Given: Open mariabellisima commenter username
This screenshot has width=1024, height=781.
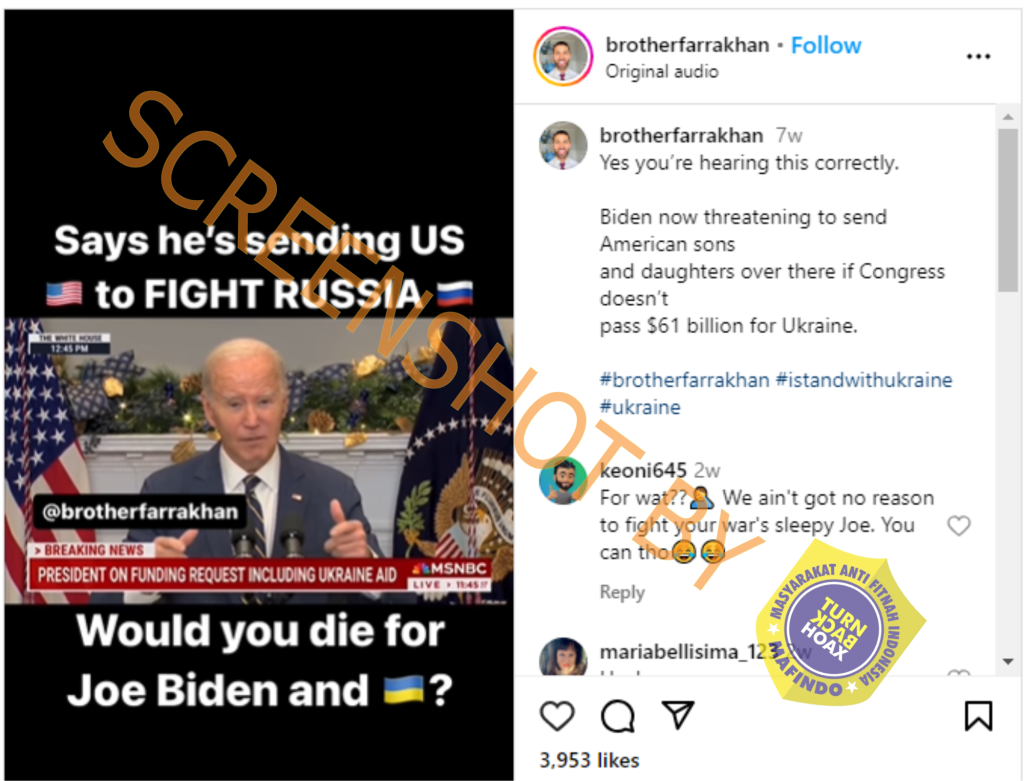Looking at the screenshot, I should [x=686, y=652].
